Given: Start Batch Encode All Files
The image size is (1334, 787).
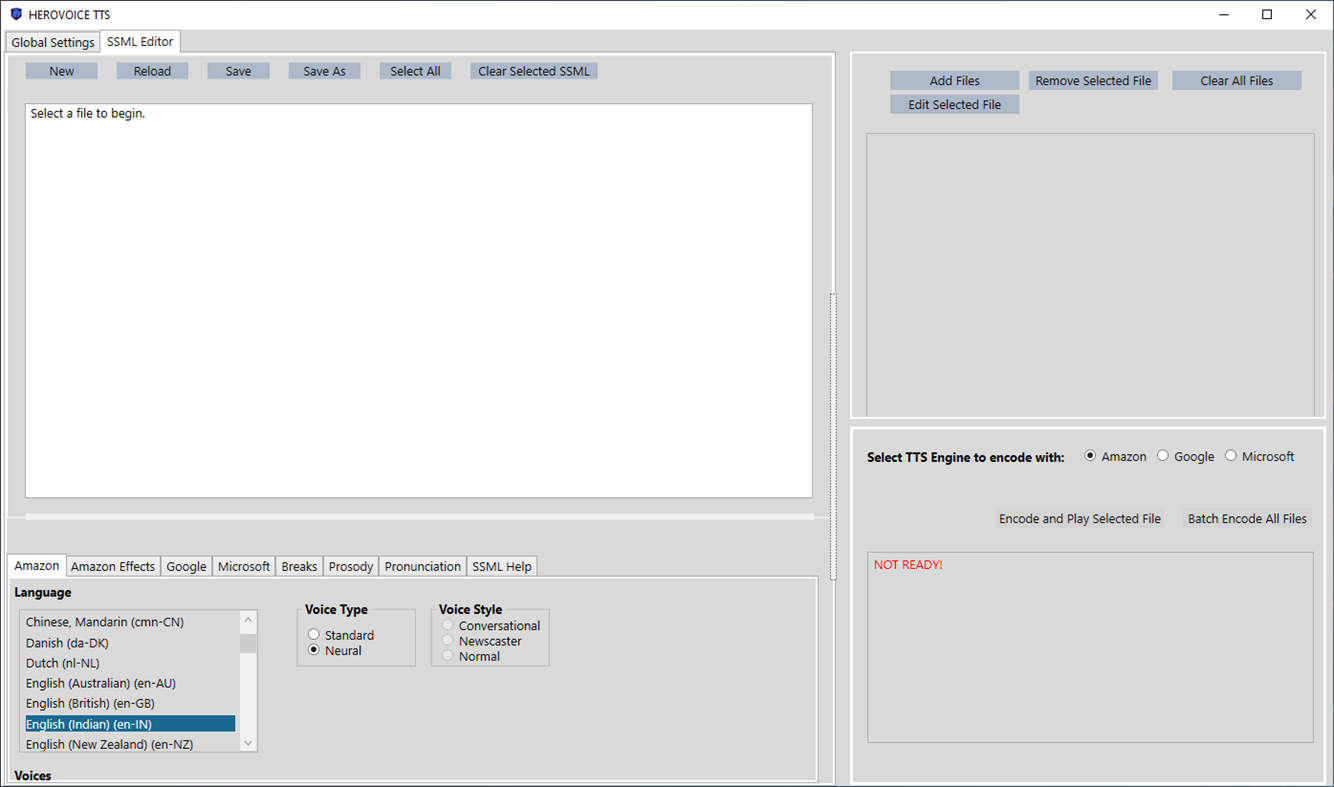Looking at the screenshot, I should coord(1247,518).
